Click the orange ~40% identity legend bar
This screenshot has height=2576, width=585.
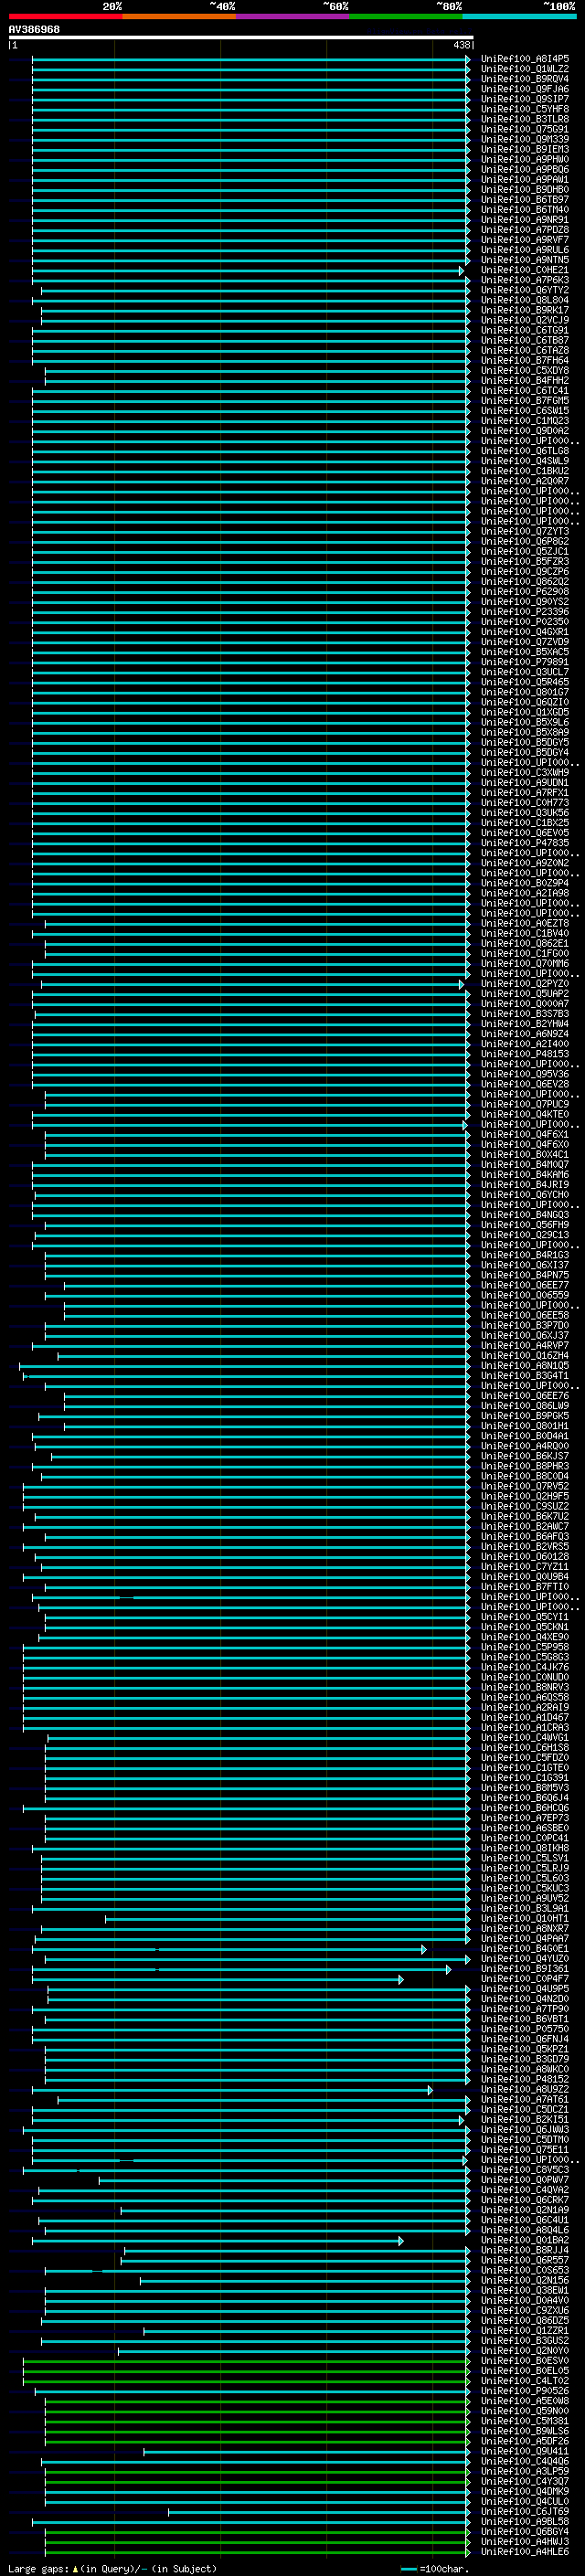tap(179, 16)
